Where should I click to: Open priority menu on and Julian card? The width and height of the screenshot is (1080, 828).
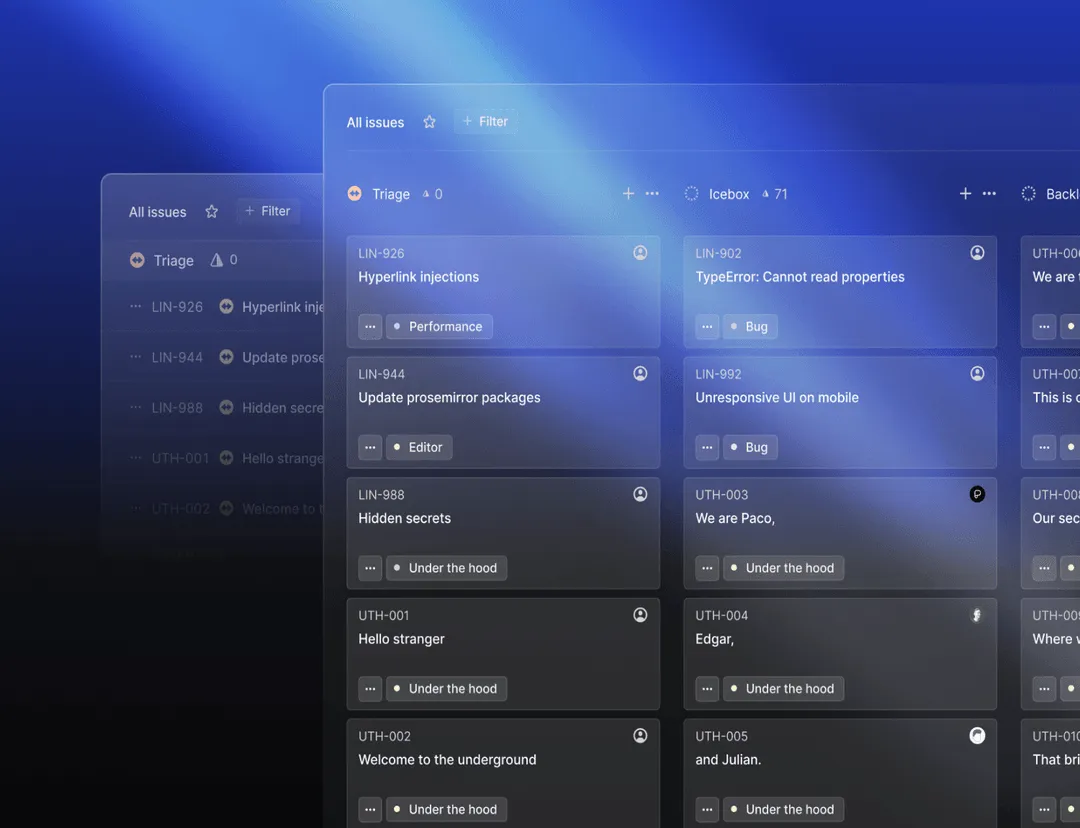tap(707, 809)
